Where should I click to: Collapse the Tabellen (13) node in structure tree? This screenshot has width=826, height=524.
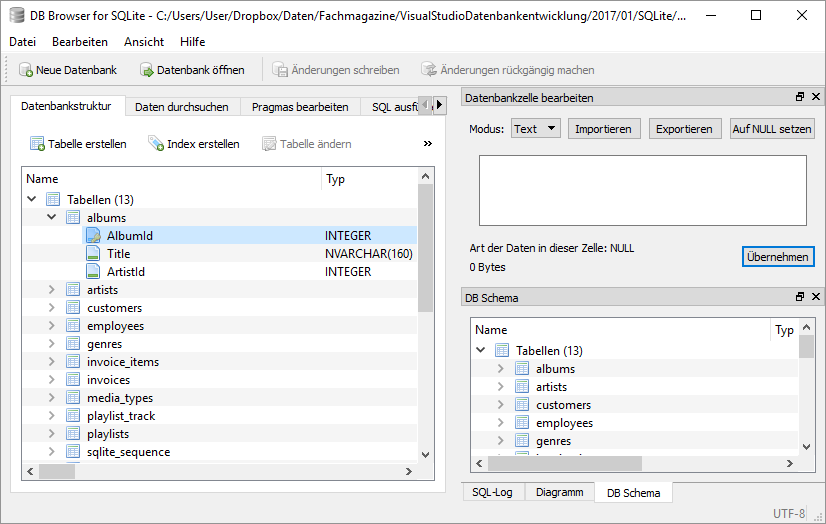32,199
